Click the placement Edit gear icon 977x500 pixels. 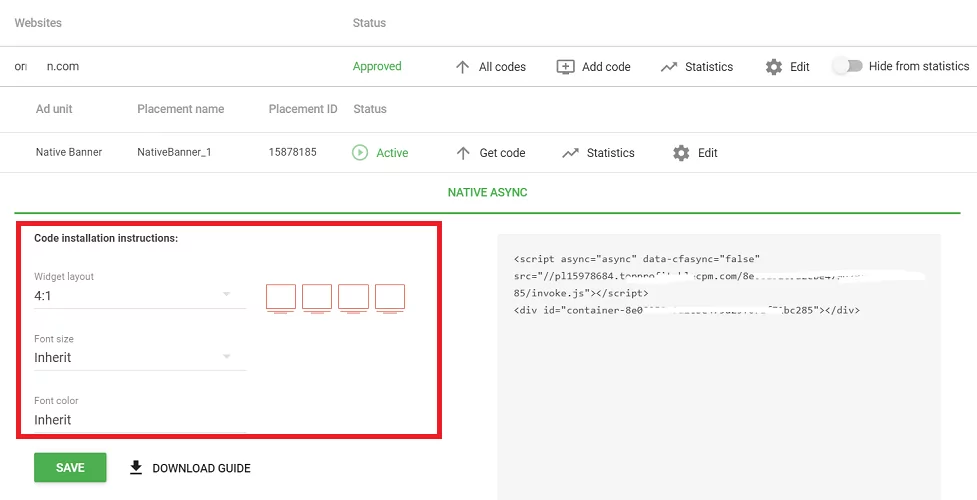[x=681, y=153]
